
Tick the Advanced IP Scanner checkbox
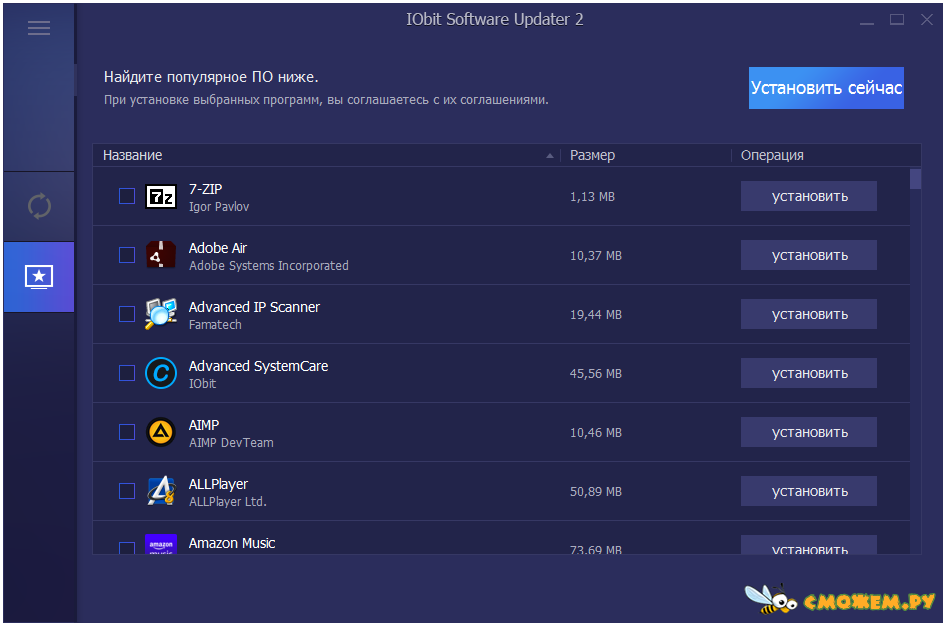(127, 314)
